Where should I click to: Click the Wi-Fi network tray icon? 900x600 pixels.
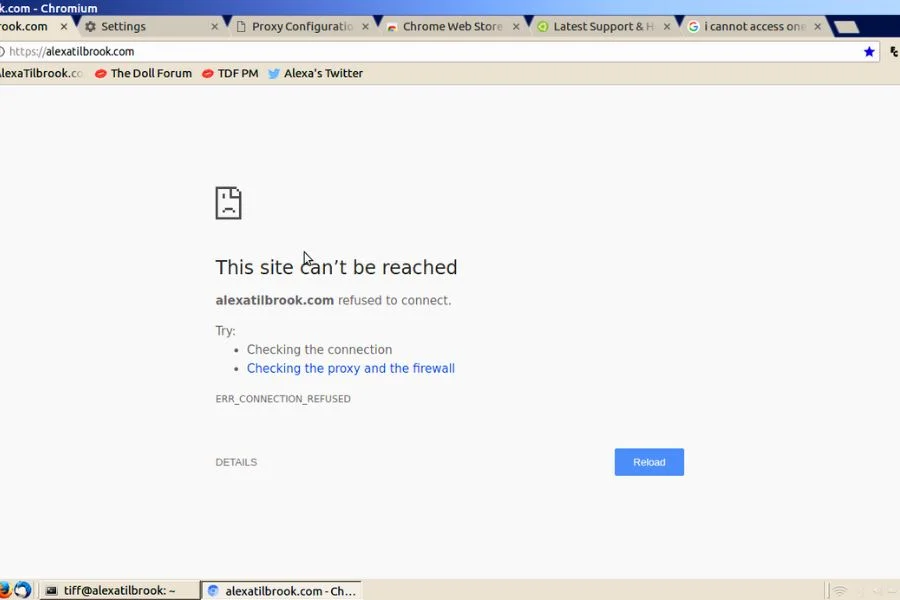(x=840, y=591)
